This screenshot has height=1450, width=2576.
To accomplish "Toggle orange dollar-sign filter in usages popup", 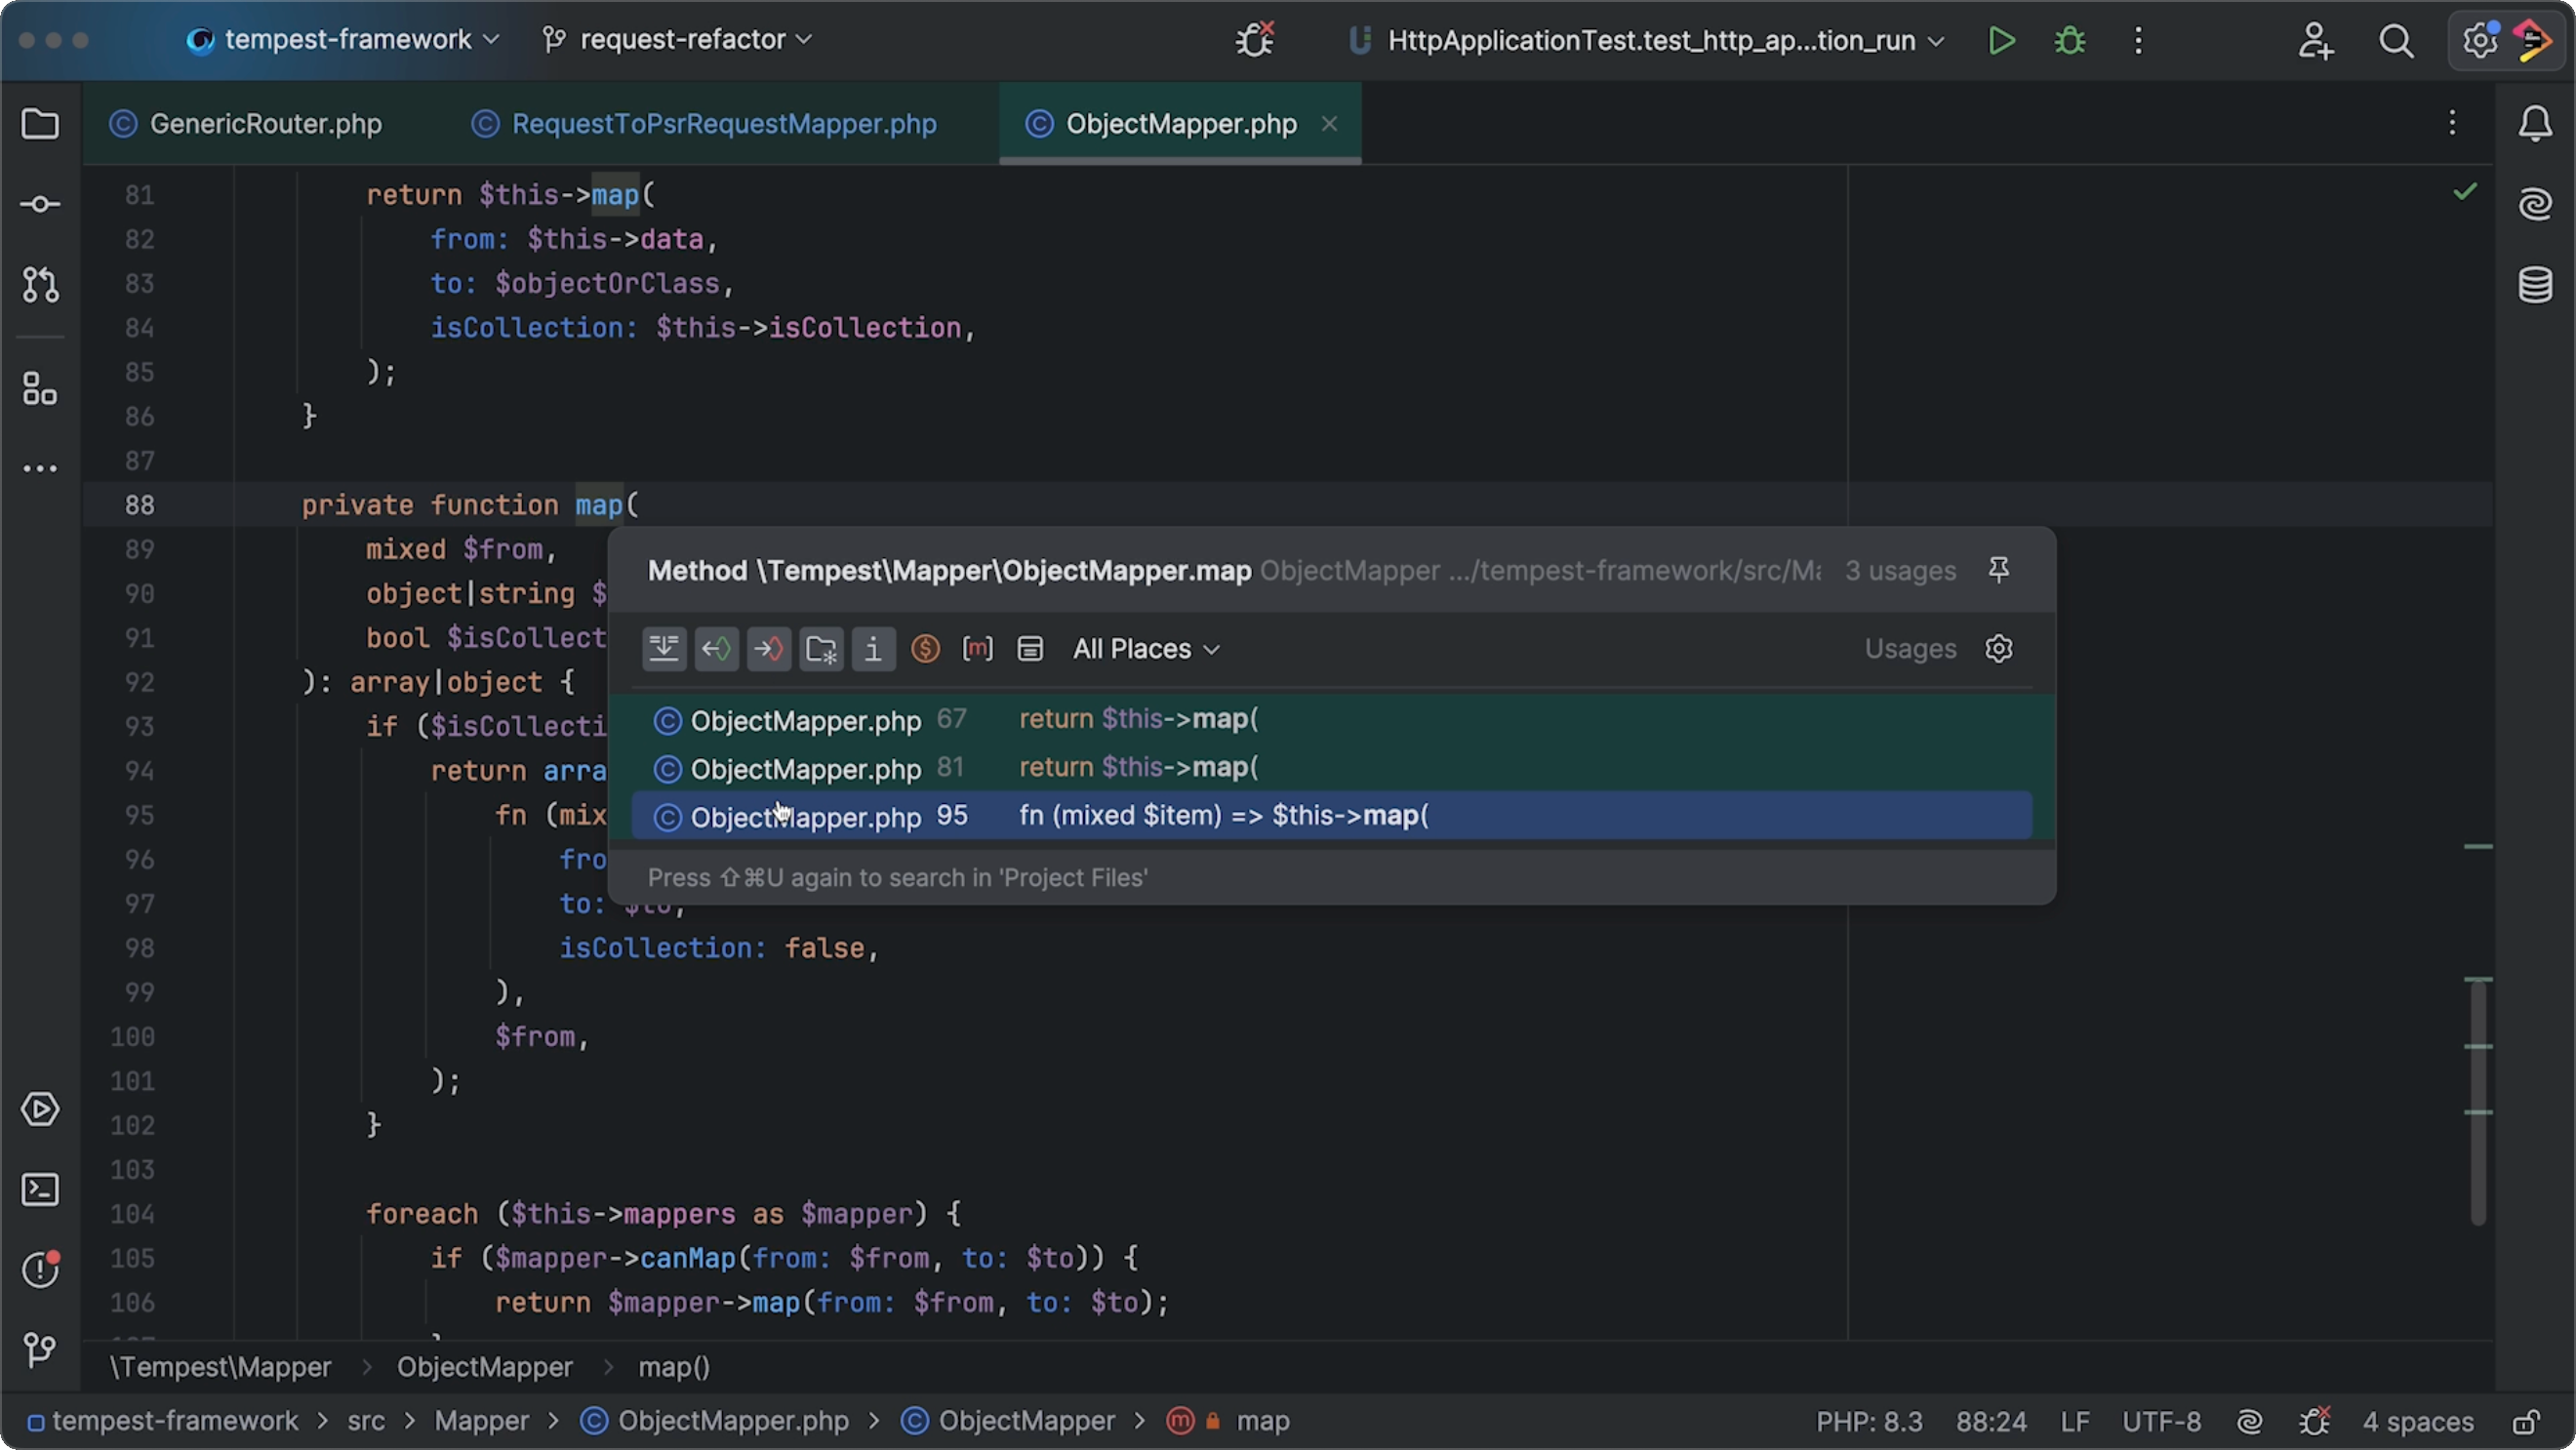I will pos(925,649).
